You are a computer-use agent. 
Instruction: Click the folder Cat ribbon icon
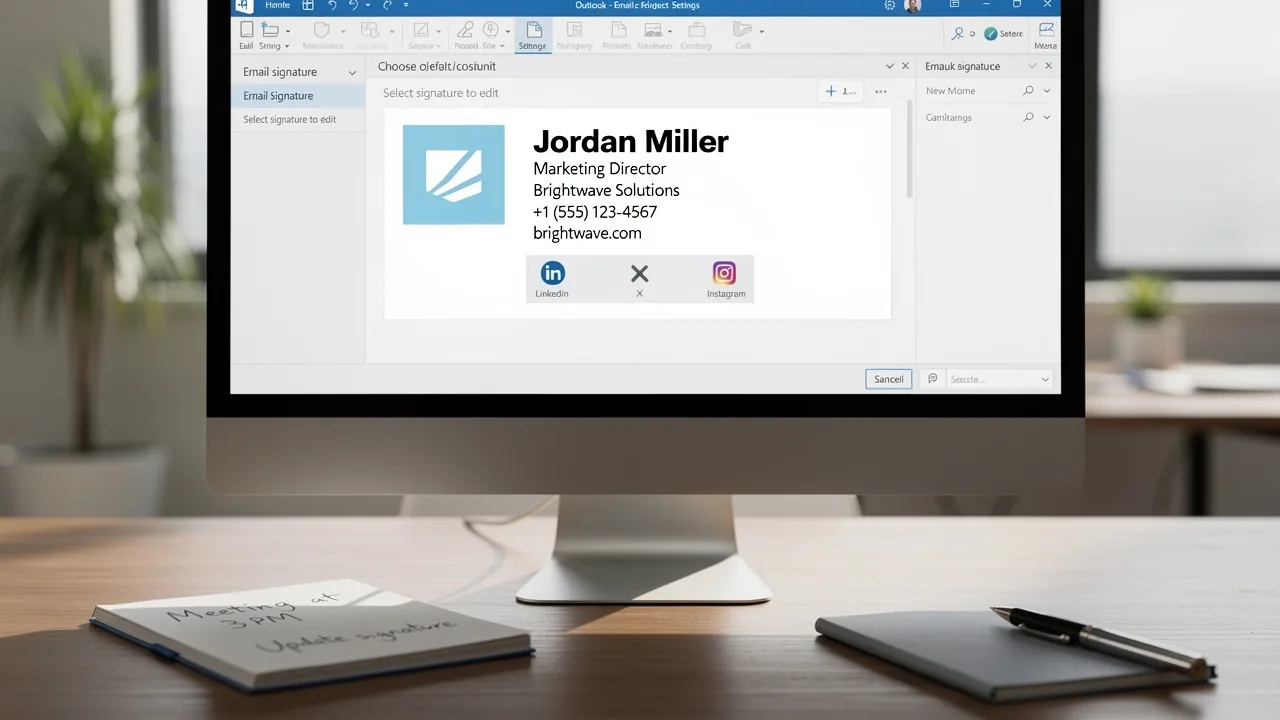[742, 30]
